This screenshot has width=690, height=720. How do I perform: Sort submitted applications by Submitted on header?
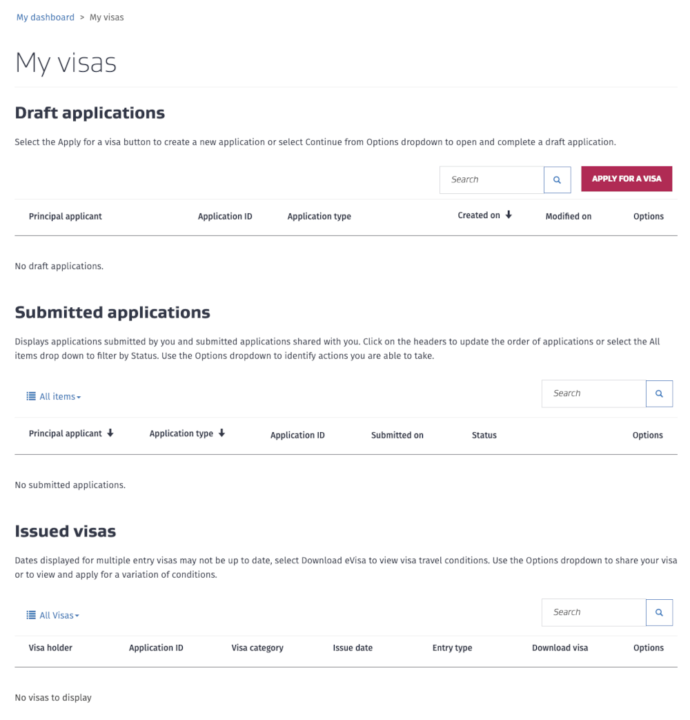pos(397,435)
